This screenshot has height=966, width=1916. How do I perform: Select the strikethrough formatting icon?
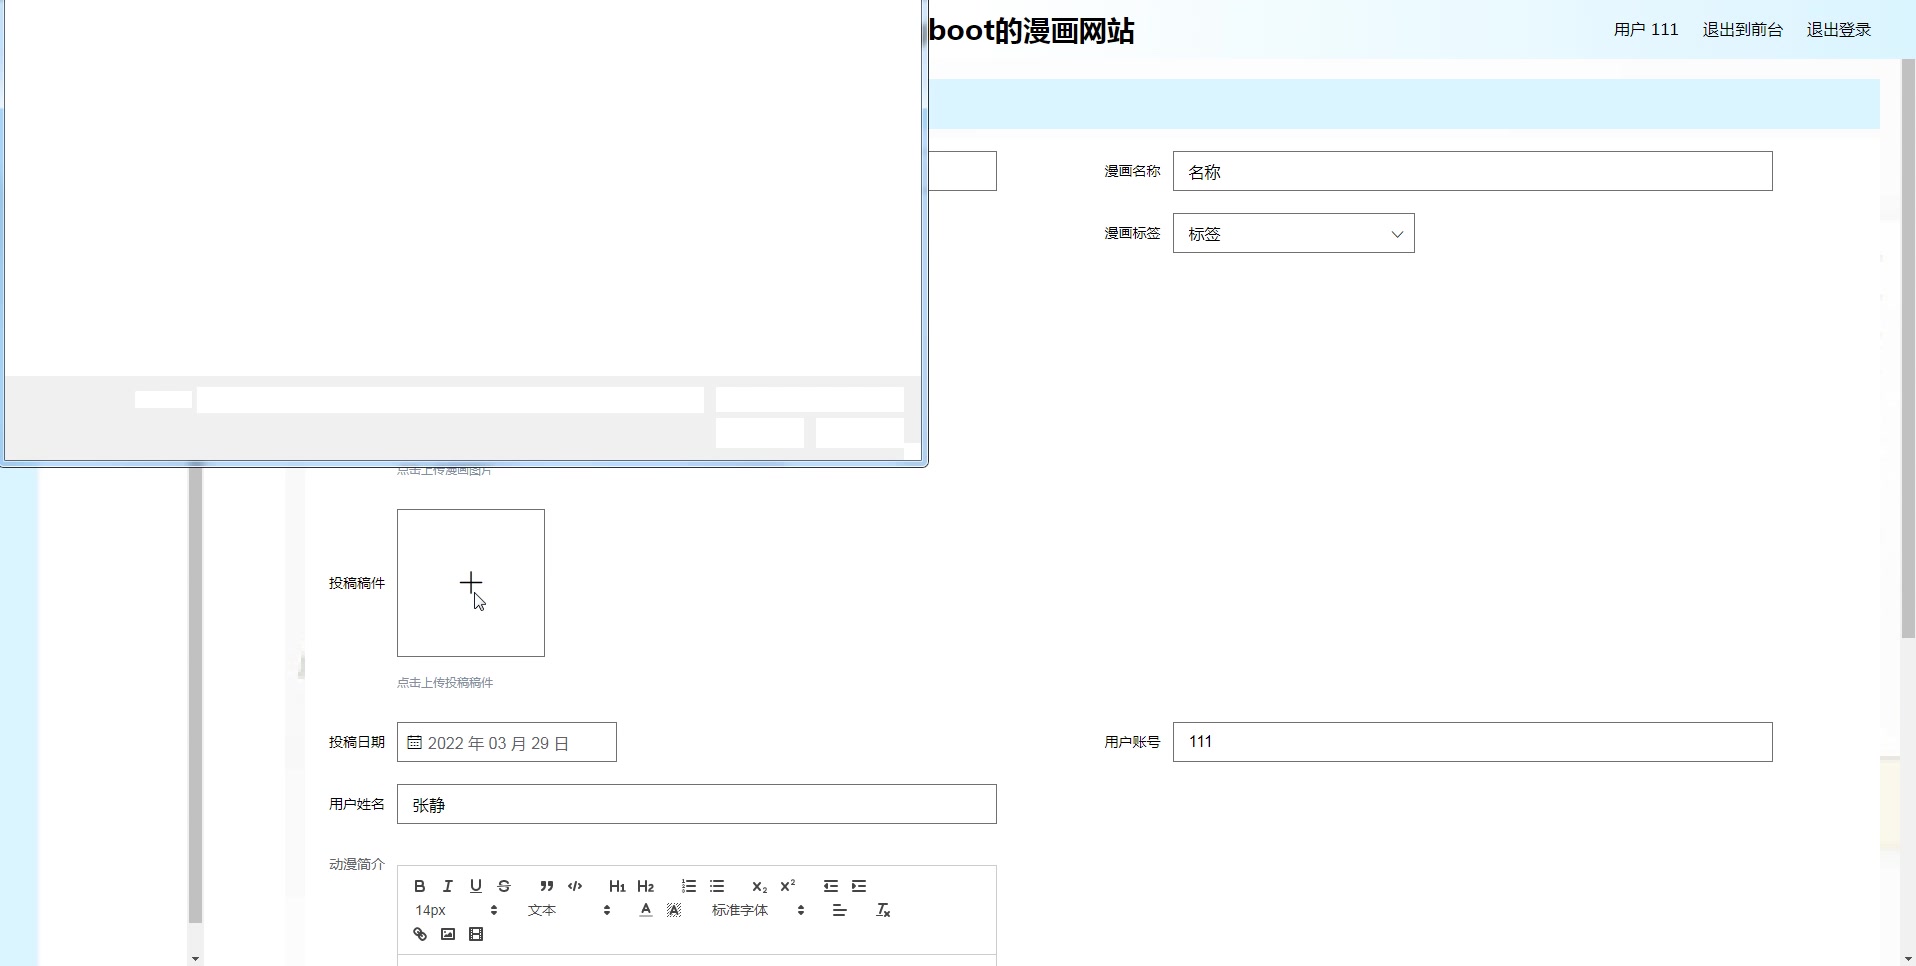tap(504, 886)
